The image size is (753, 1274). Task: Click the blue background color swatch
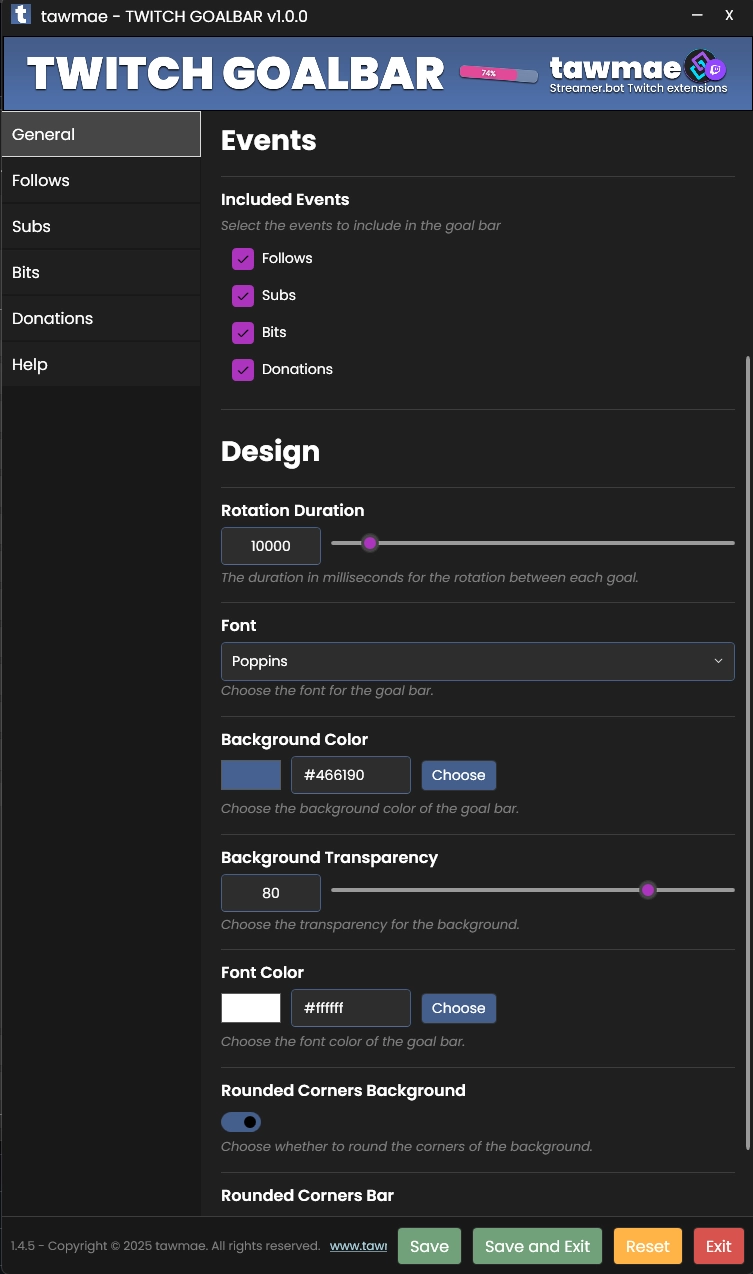[x=251, y=775]
